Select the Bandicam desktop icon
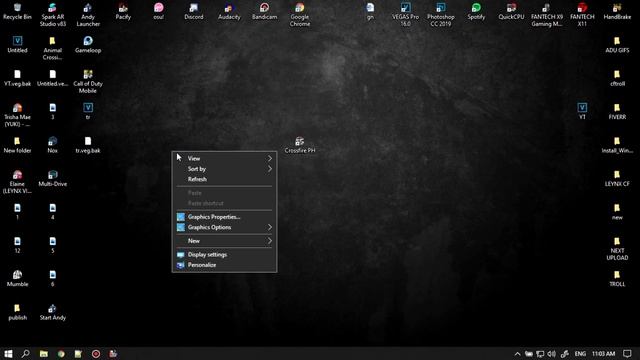640x360 pixels. (x=264, y=11)
